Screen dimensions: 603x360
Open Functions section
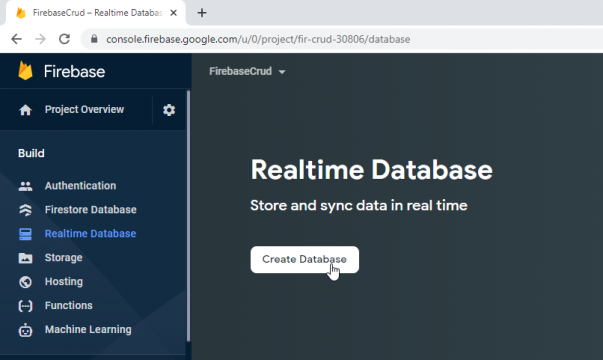pyautogui.click(x=68, y=305)
